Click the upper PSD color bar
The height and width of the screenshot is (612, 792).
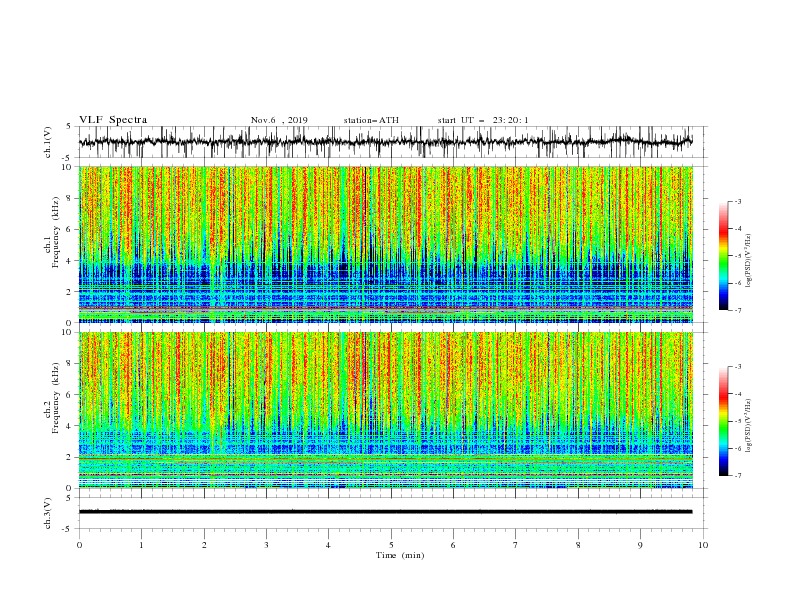pyautogui.click(x=723, y=256)
